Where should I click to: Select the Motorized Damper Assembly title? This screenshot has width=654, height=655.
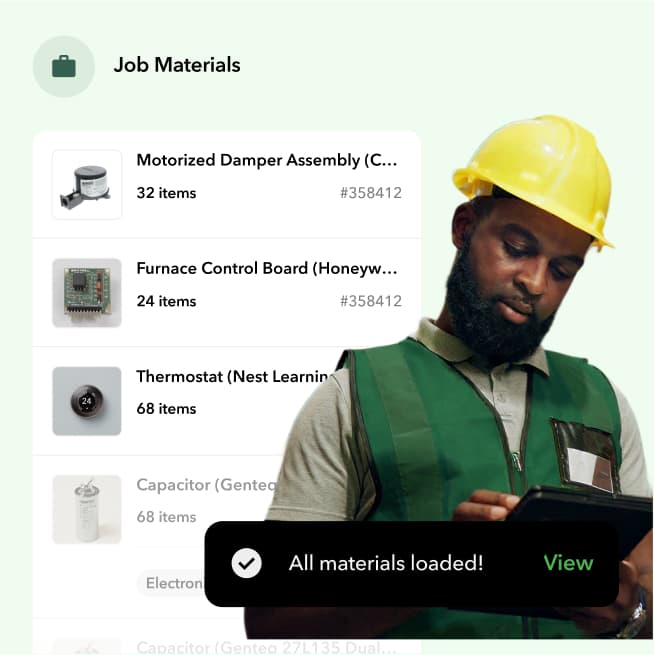pos(267,160)
